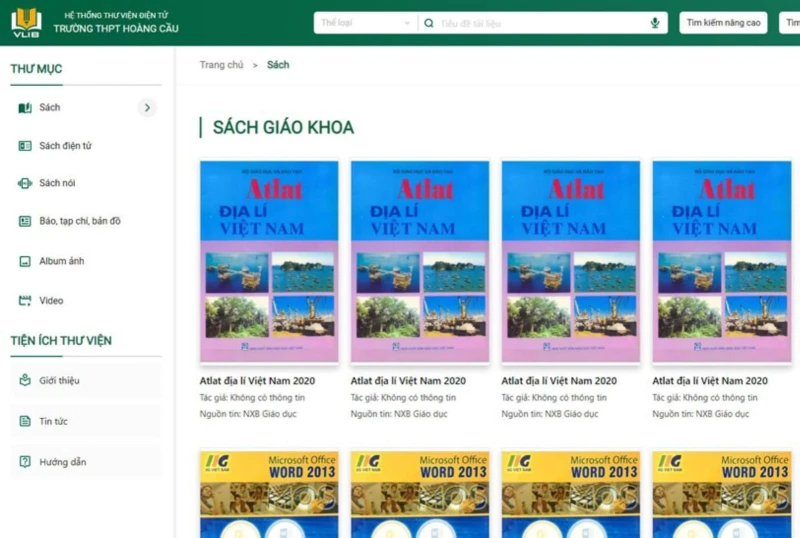
Task: Click the microphone voice search icon
Action: coord(655,23)
